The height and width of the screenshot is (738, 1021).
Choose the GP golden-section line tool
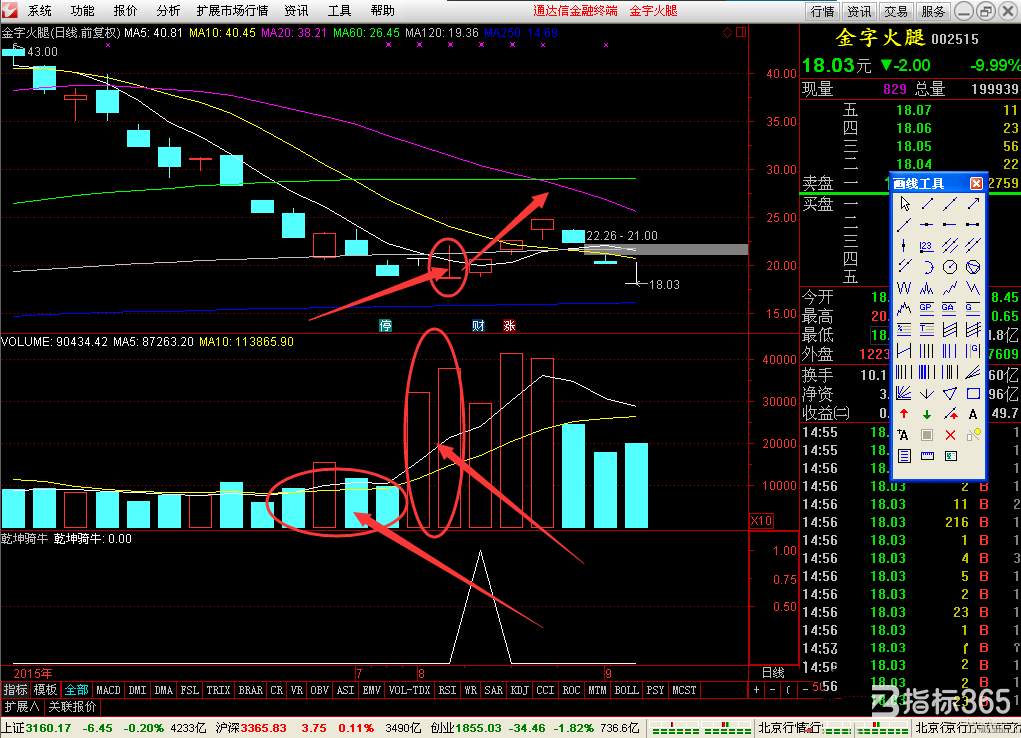click(x=927, y=309)
